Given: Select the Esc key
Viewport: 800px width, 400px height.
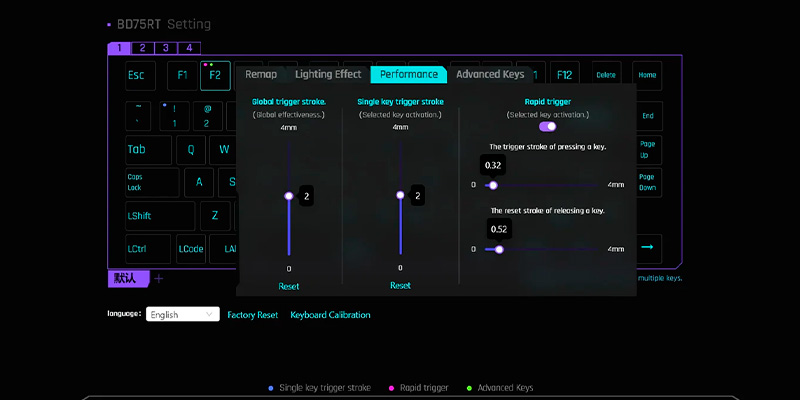Looking at the screenshot, I should point(140,76).
